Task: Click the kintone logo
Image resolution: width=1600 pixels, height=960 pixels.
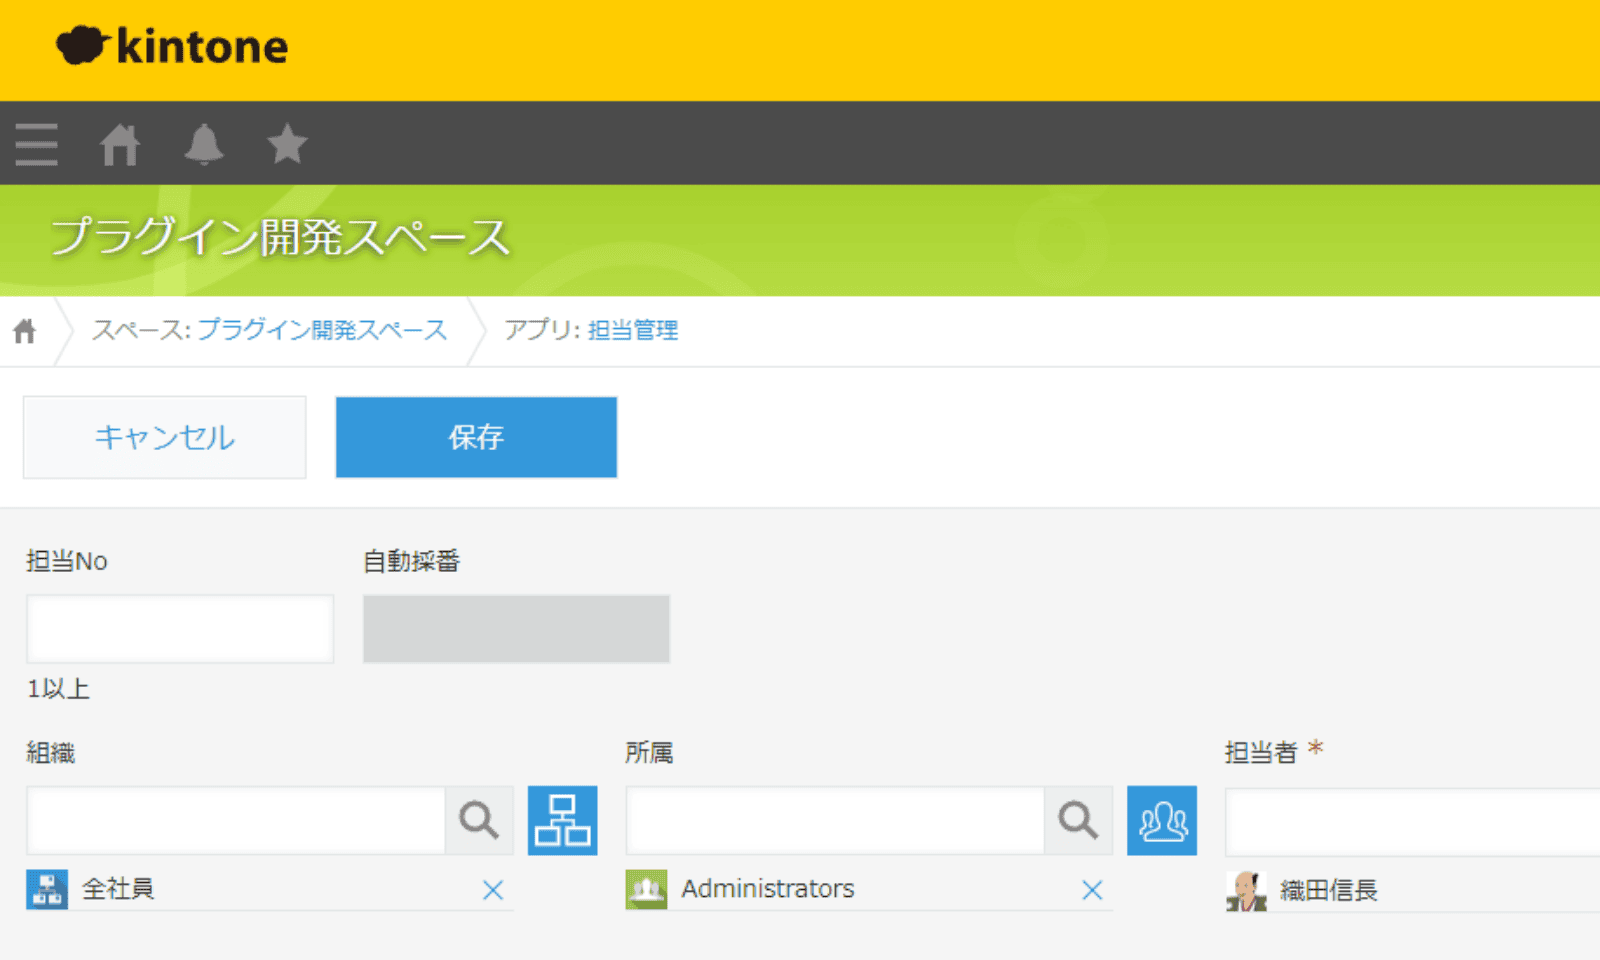Action: (172, 46)
